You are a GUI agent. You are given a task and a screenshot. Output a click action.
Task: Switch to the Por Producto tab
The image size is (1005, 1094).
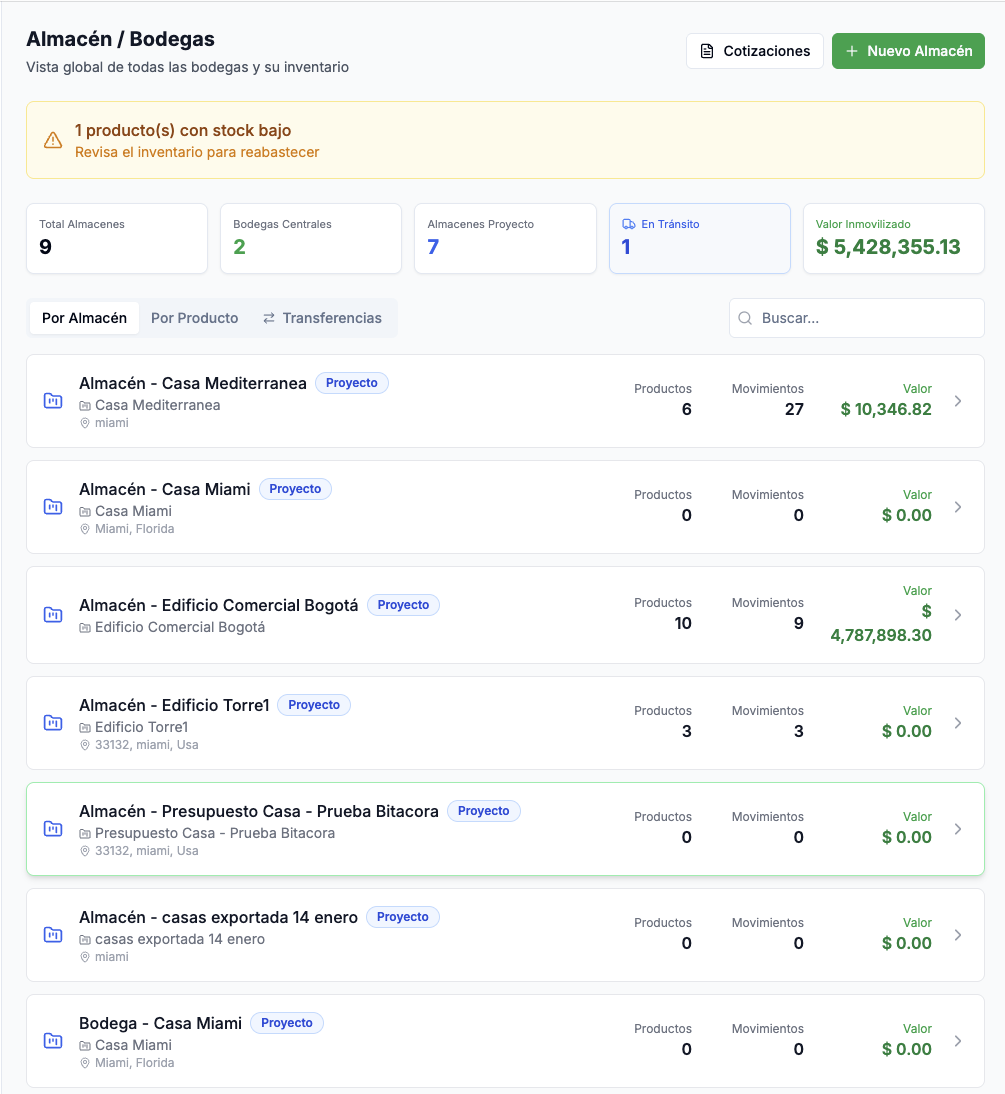(195, 318)
